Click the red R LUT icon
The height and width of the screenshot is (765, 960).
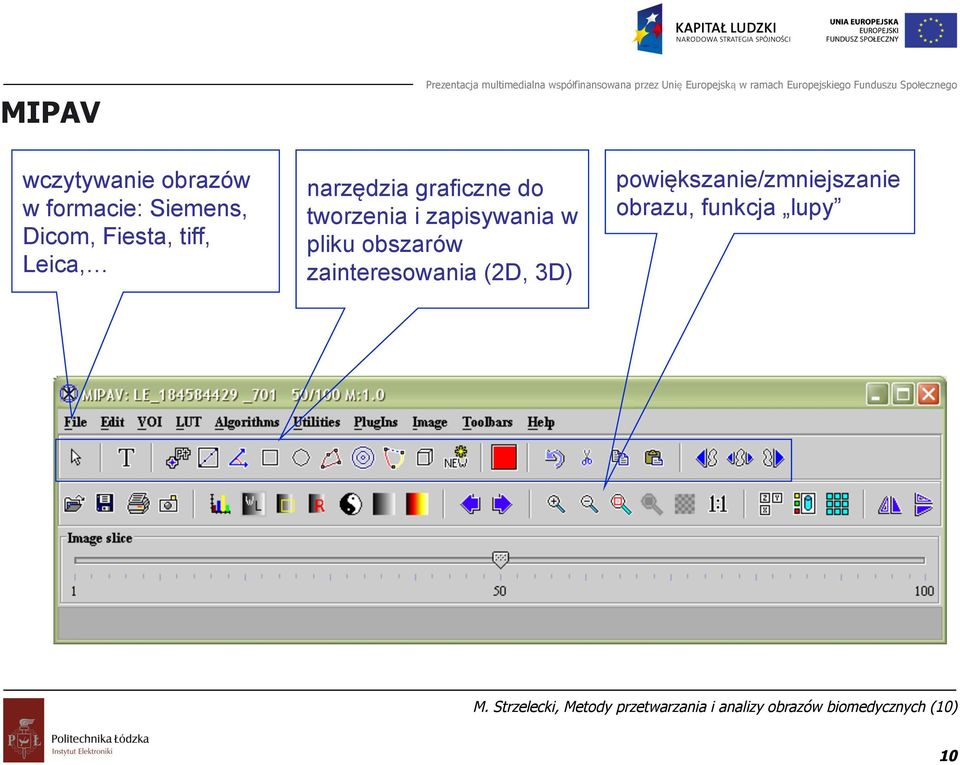[x=317, y=504]
